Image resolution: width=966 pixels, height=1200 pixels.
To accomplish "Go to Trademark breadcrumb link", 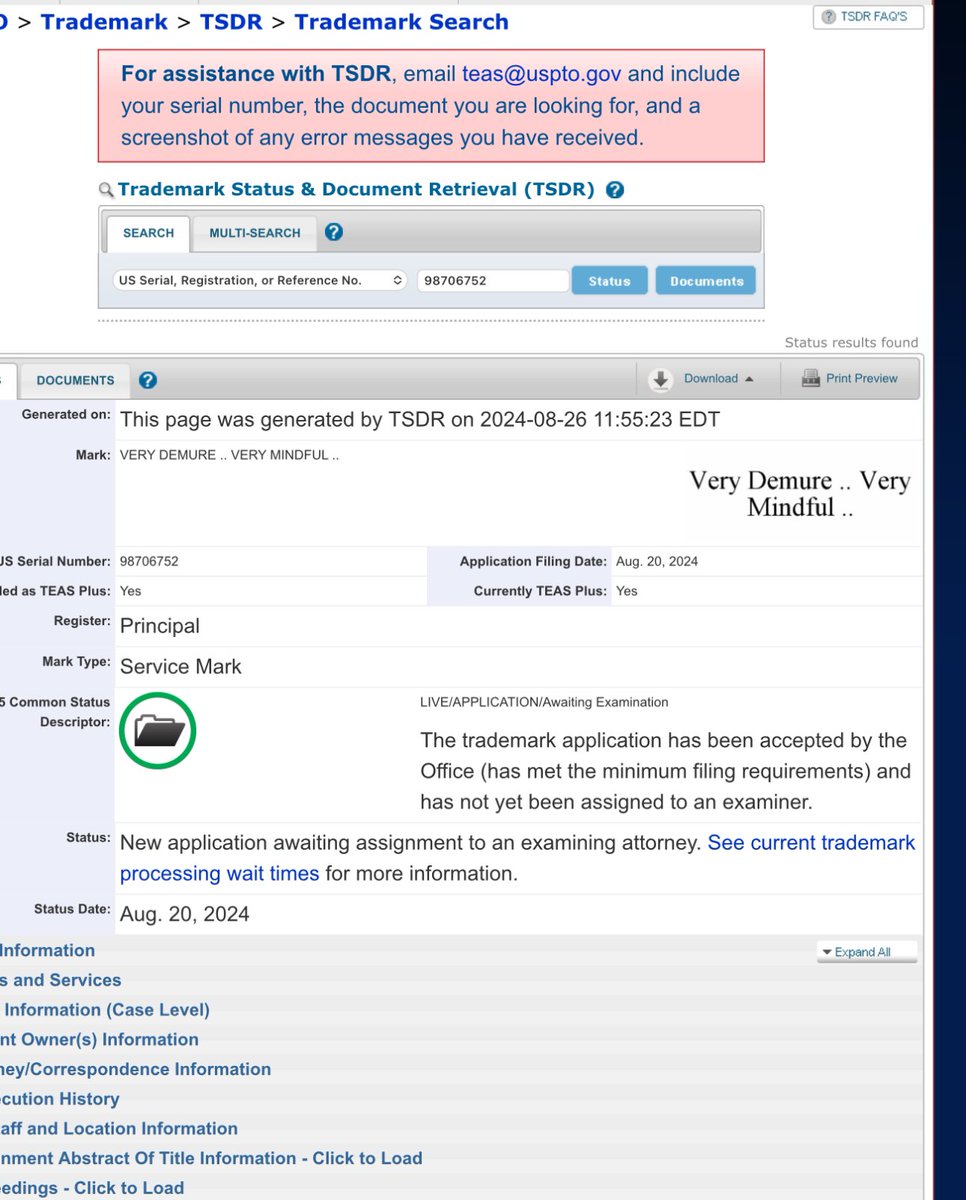I will (104, 22).
